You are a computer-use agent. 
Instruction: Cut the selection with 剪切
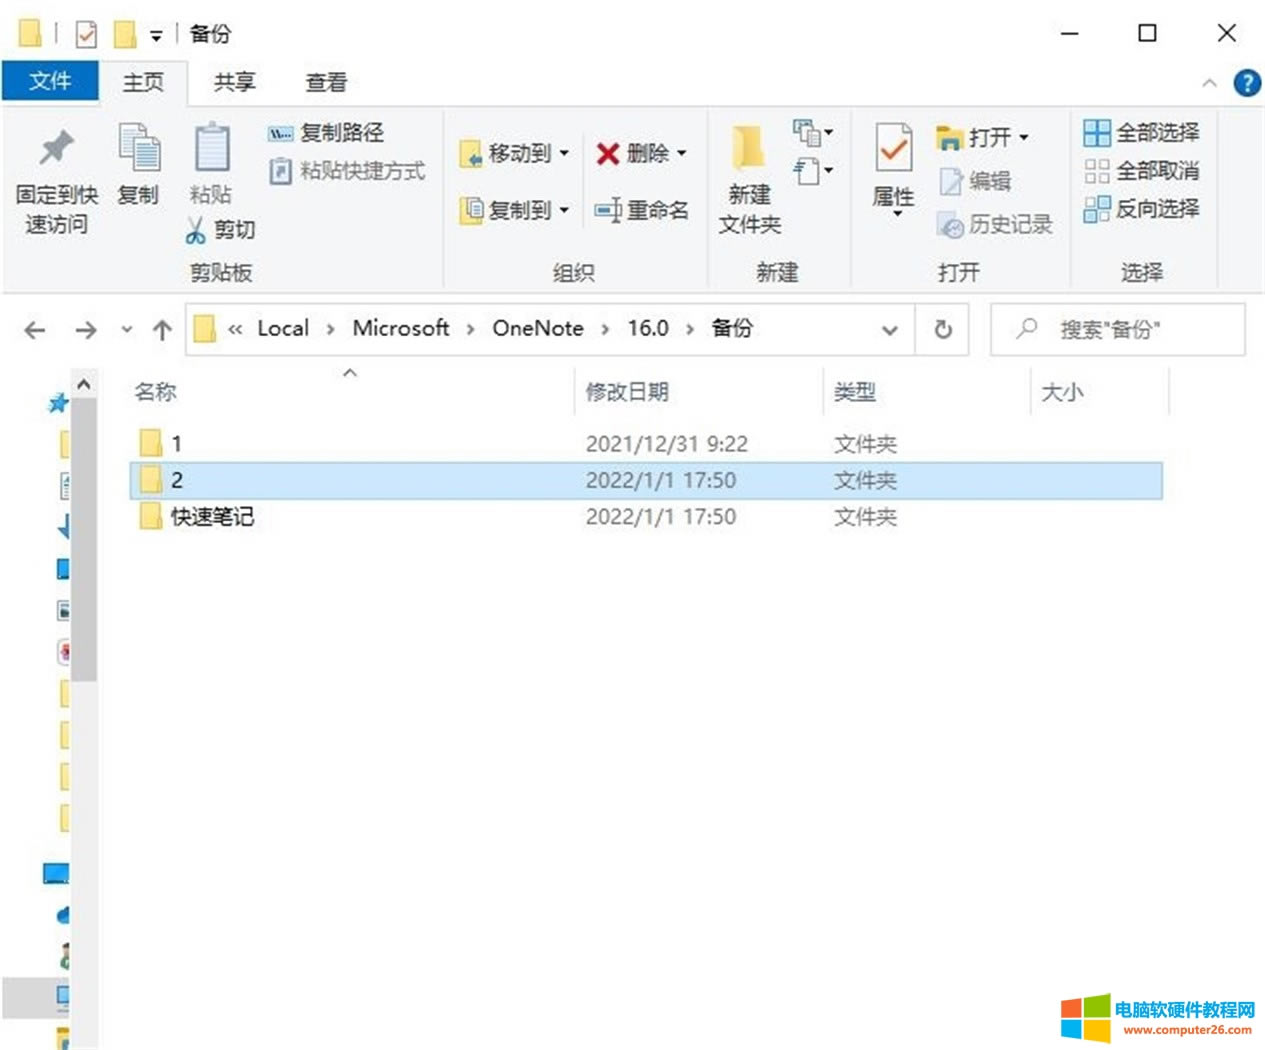tap(222, 229)
